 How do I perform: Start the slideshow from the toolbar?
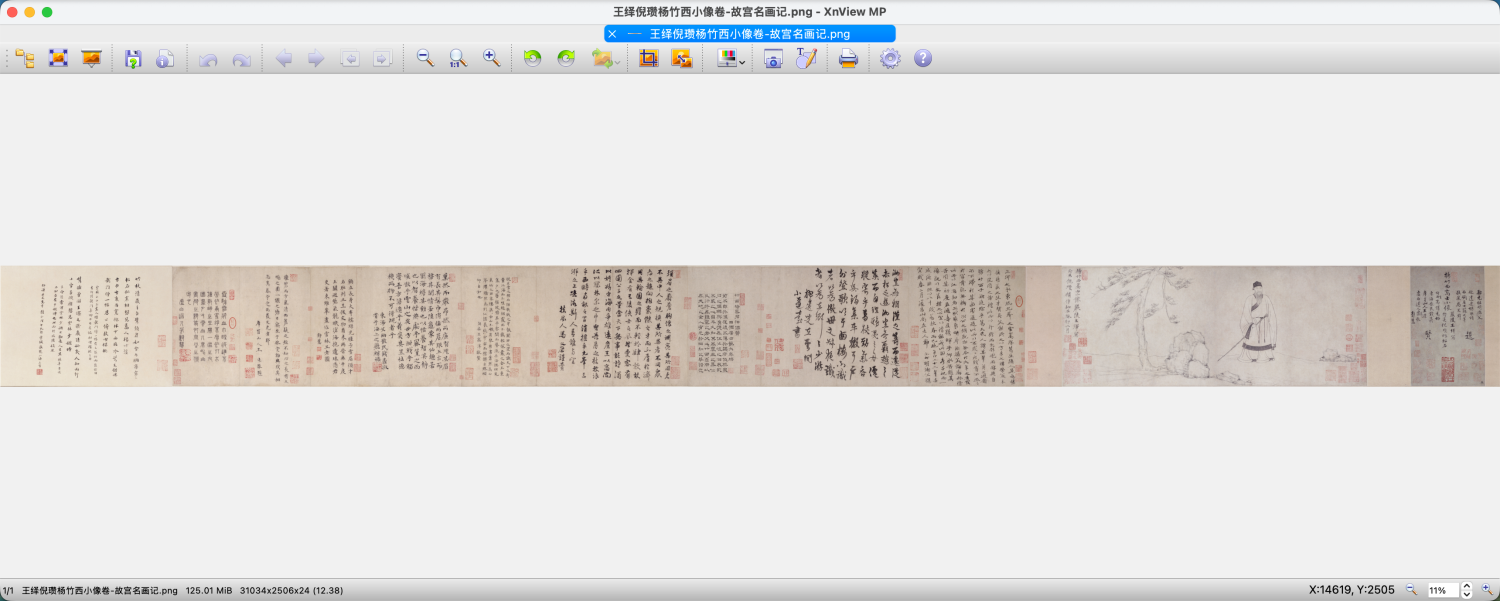tap(91, 59)
